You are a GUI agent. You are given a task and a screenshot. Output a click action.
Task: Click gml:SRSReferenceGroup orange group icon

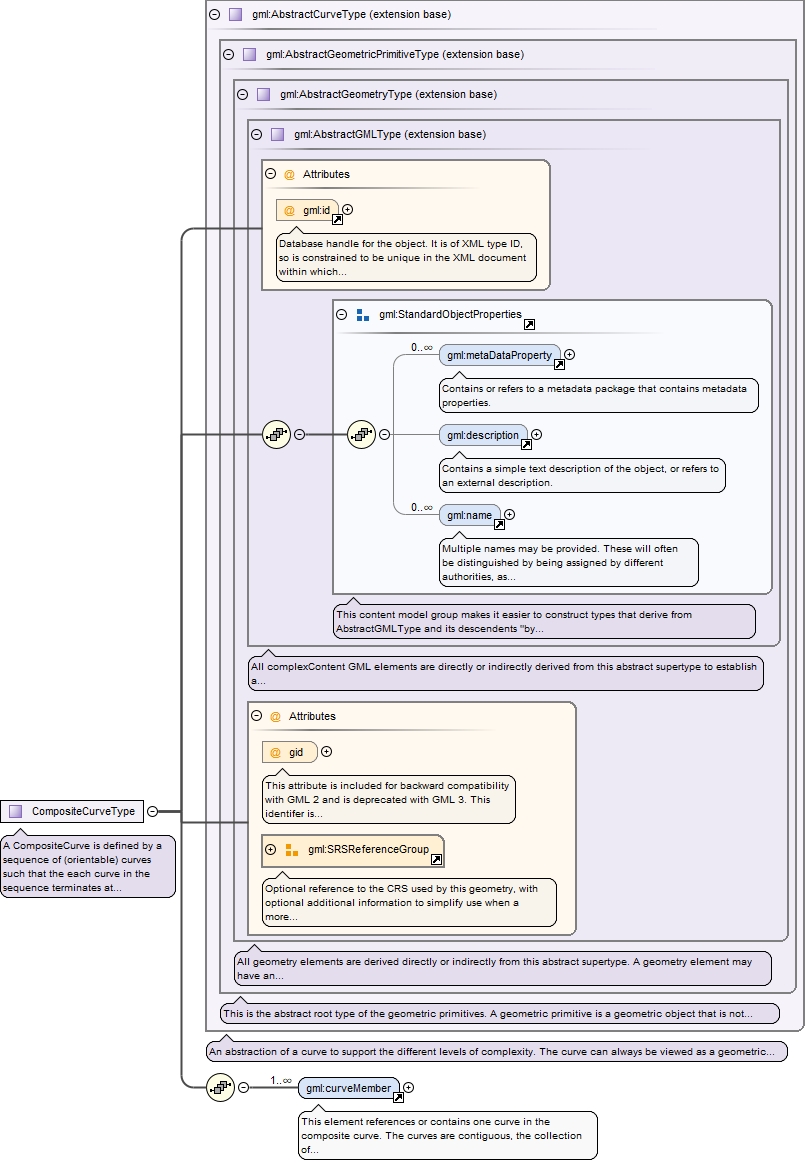click(291, 850)
